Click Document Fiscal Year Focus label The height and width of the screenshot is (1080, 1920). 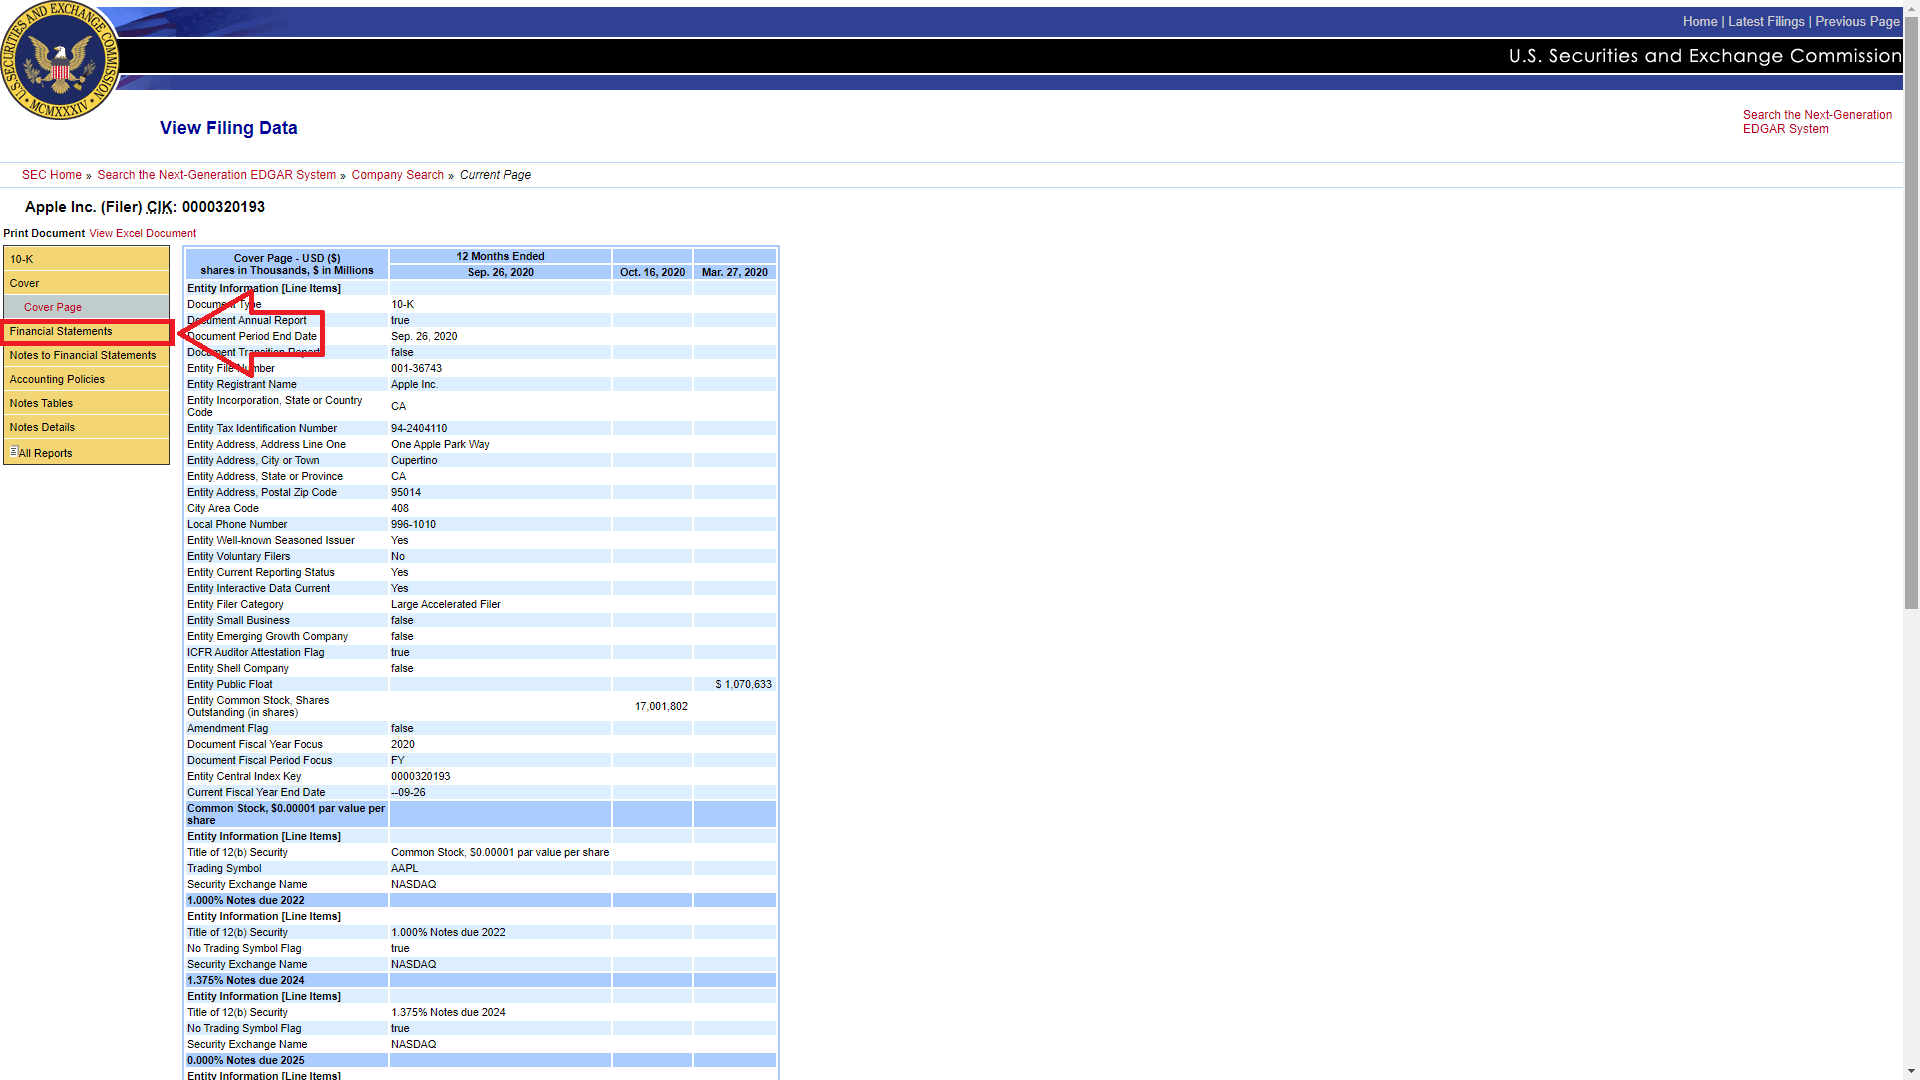tap(255, 744)
